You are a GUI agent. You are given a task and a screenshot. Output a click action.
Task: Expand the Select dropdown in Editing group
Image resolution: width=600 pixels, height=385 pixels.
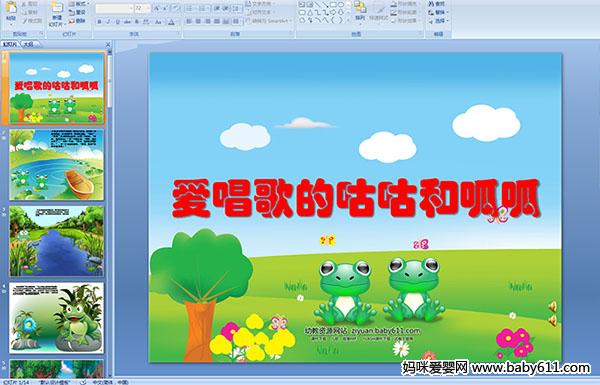(x=439, y=21)
